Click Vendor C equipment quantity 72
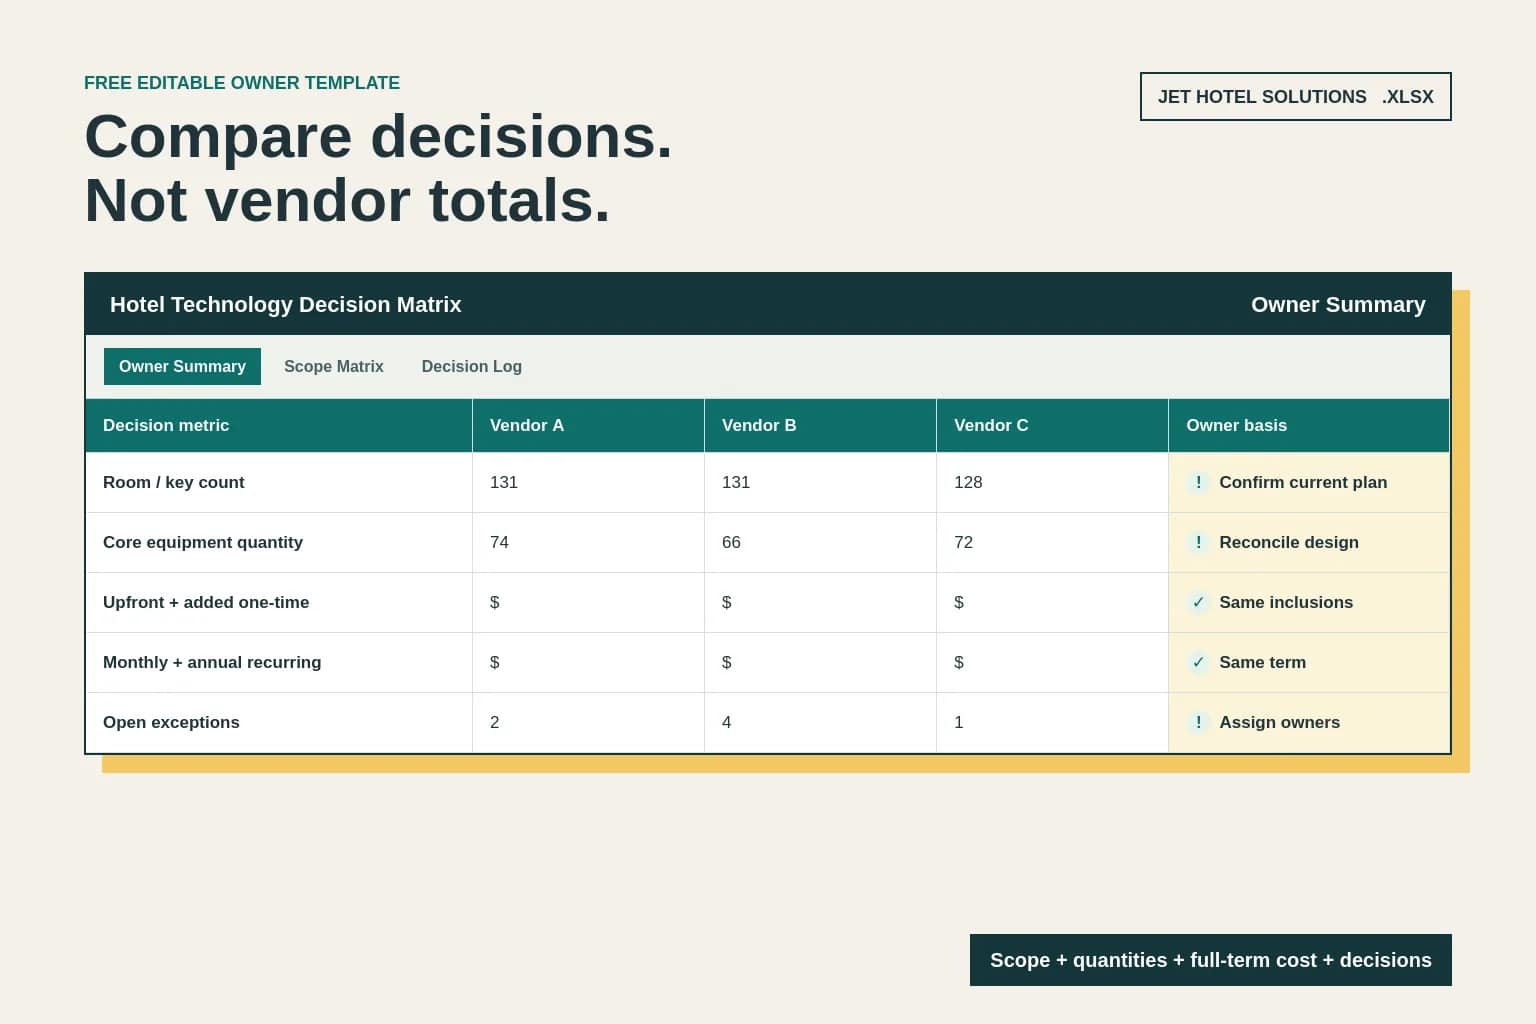Viewport: 1536px width, 1024px height. coord(963,542)
